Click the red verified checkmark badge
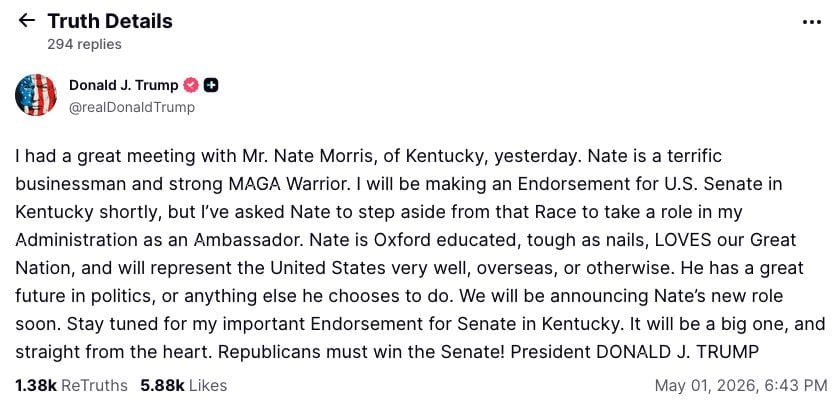 click(191, 85)
